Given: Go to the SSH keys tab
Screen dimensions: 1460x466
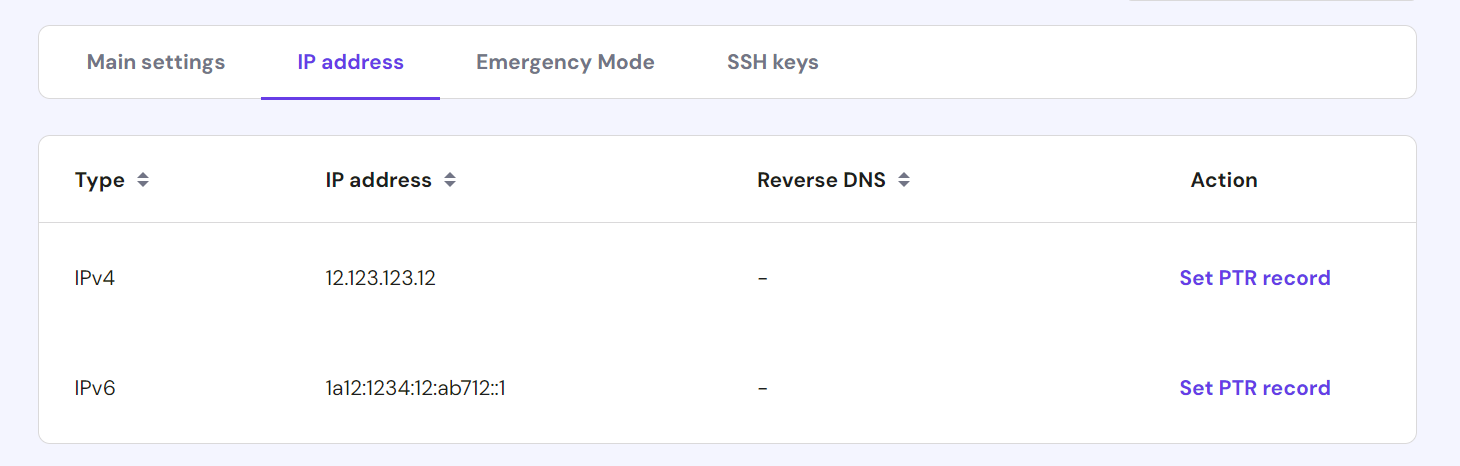Looking at the screenshot, I should tap(772, 62).
